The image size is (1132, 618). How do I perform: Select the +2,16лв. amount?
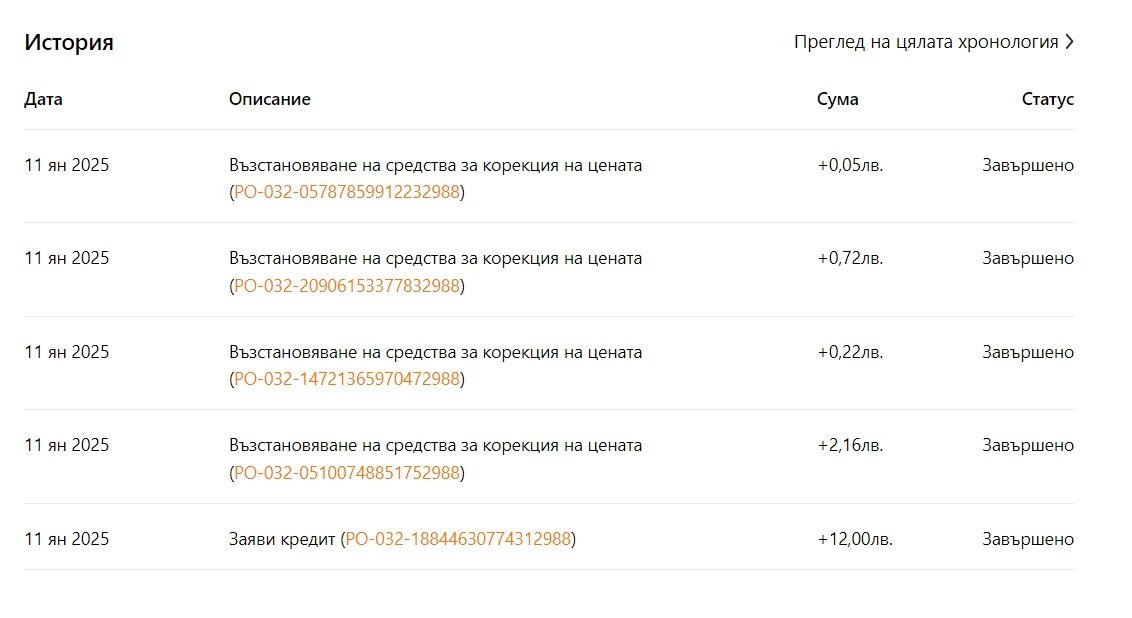click(x=850, y=445)
